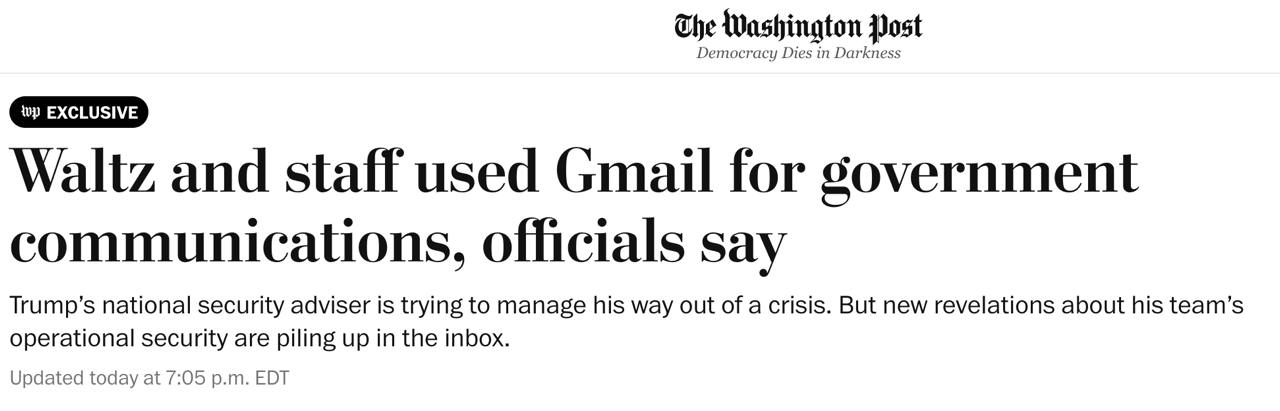This screenshot has width=1280, height=411.
Task: Click the word 'crisis' in the subheadline
Action: tap(798, 306)
